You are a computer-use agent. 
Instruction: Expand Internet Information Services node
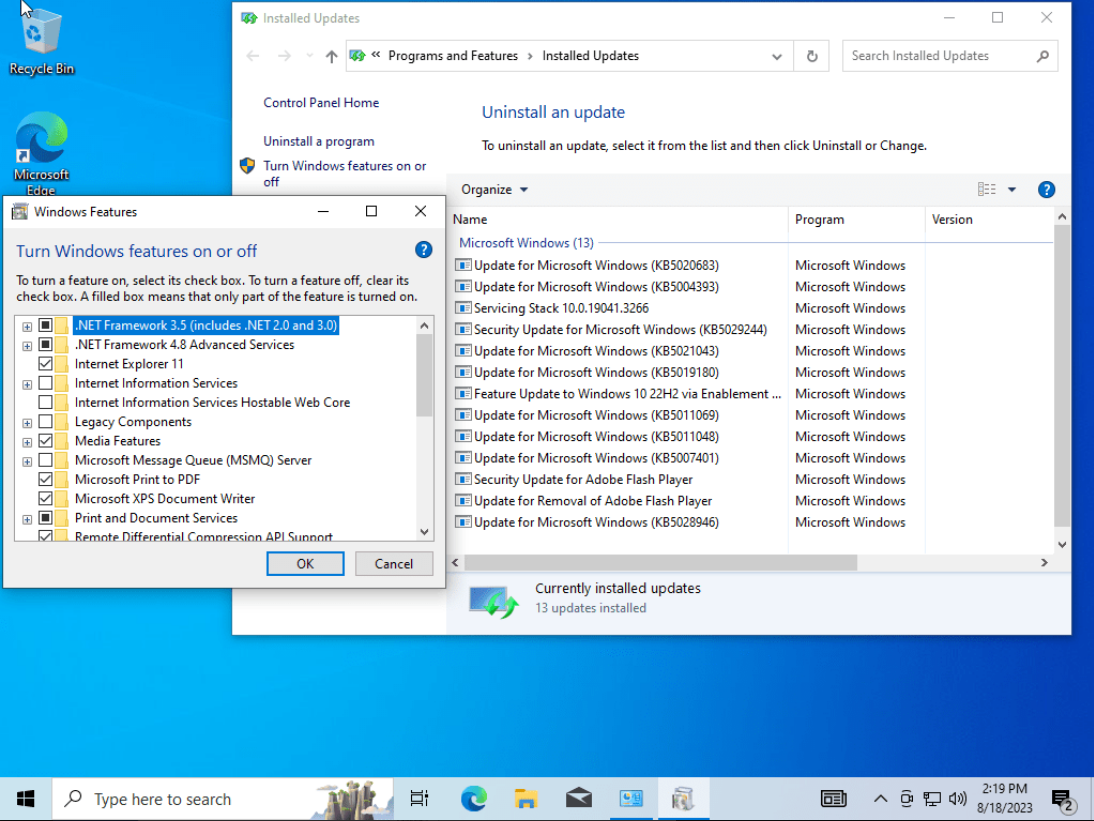[x=27, y=384]
